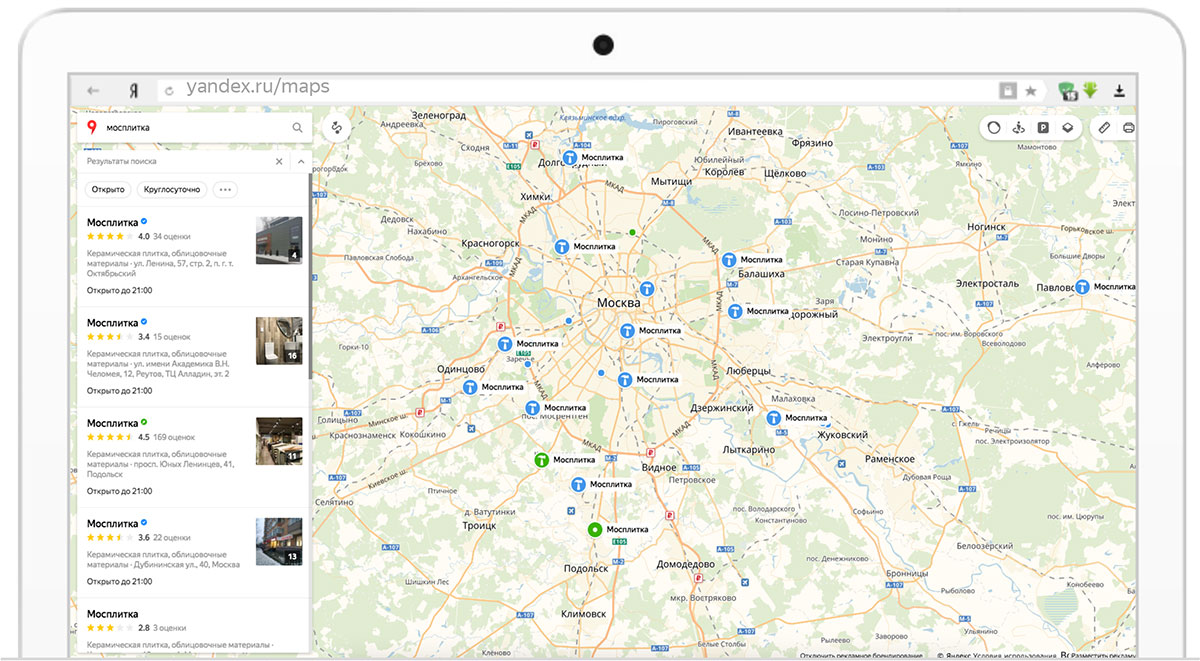Select the Мосплитка marker near Балашиха
The height and width of the screenshot is (661, 1200).
click(x=730, y=260)
